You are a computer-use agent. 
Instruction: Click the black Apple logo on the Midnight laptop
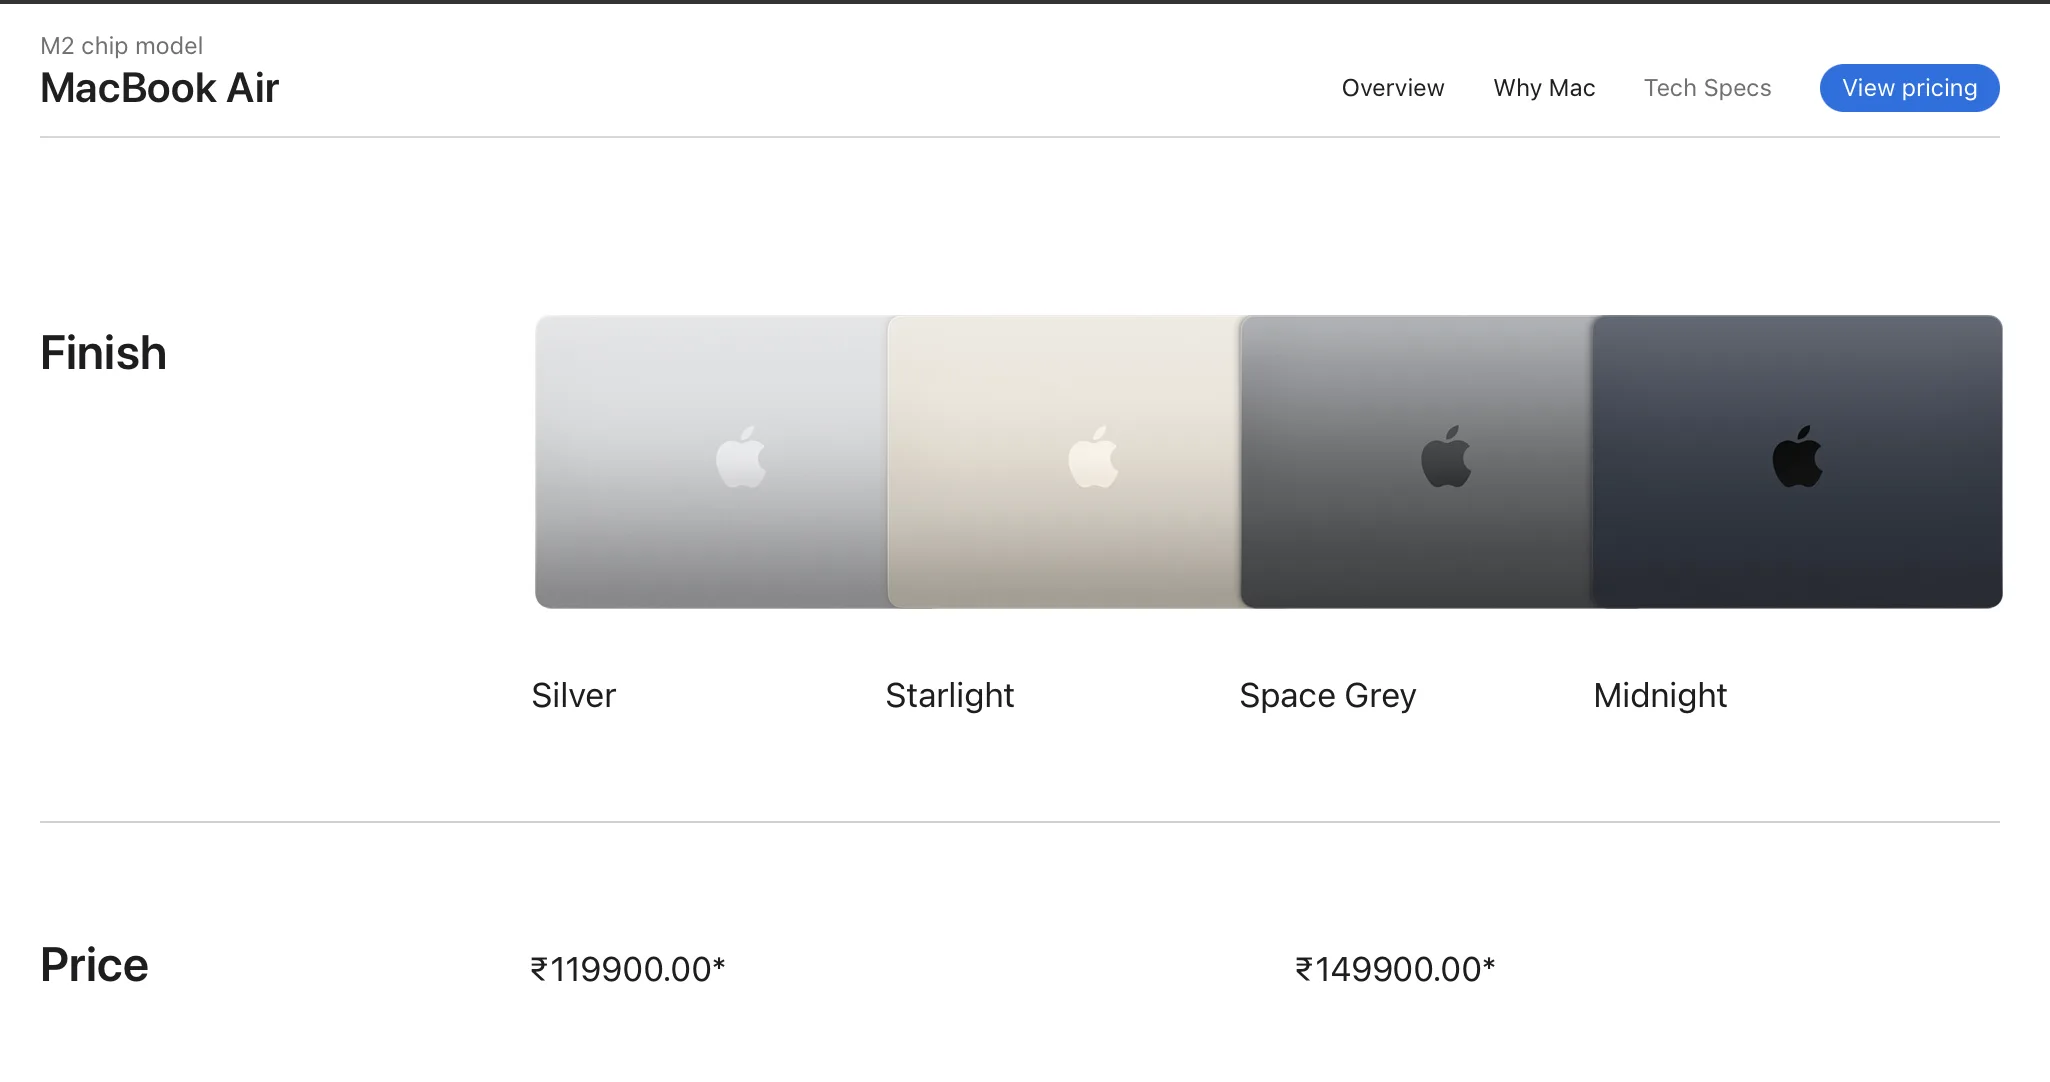pyautogui.click(x=1797, y=458)
